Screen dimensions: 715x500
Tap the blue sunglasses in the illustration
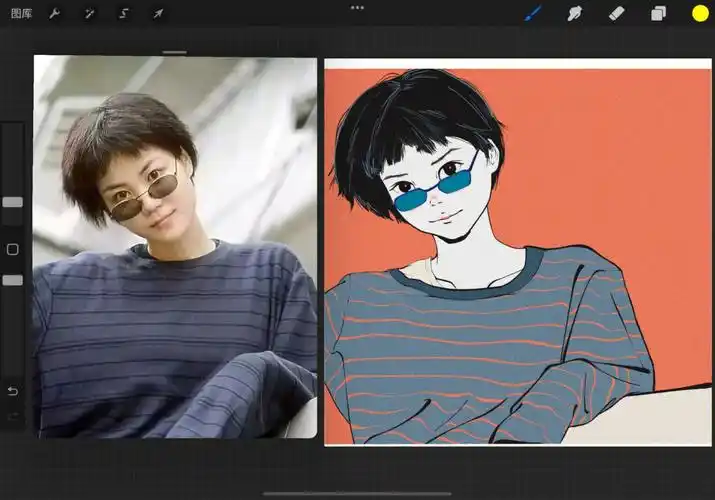pos(432,189)
